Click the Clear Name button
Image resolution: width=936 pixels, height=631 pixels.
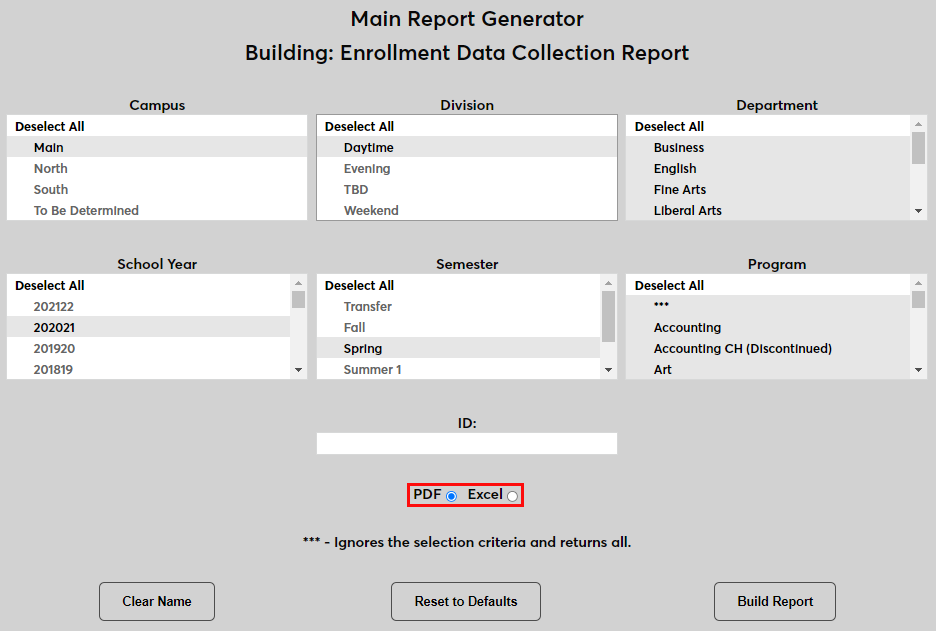157,601
